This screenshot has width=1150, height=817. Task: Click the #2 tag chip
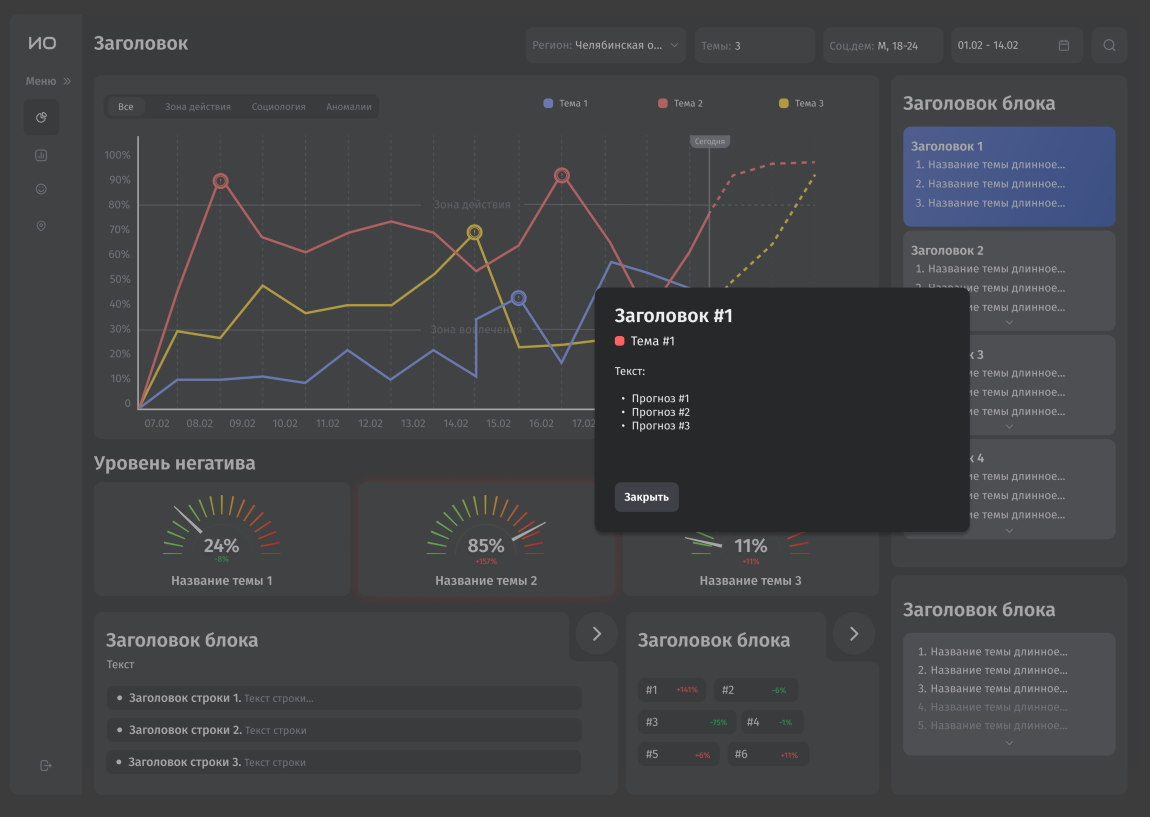tap(755, 689)
